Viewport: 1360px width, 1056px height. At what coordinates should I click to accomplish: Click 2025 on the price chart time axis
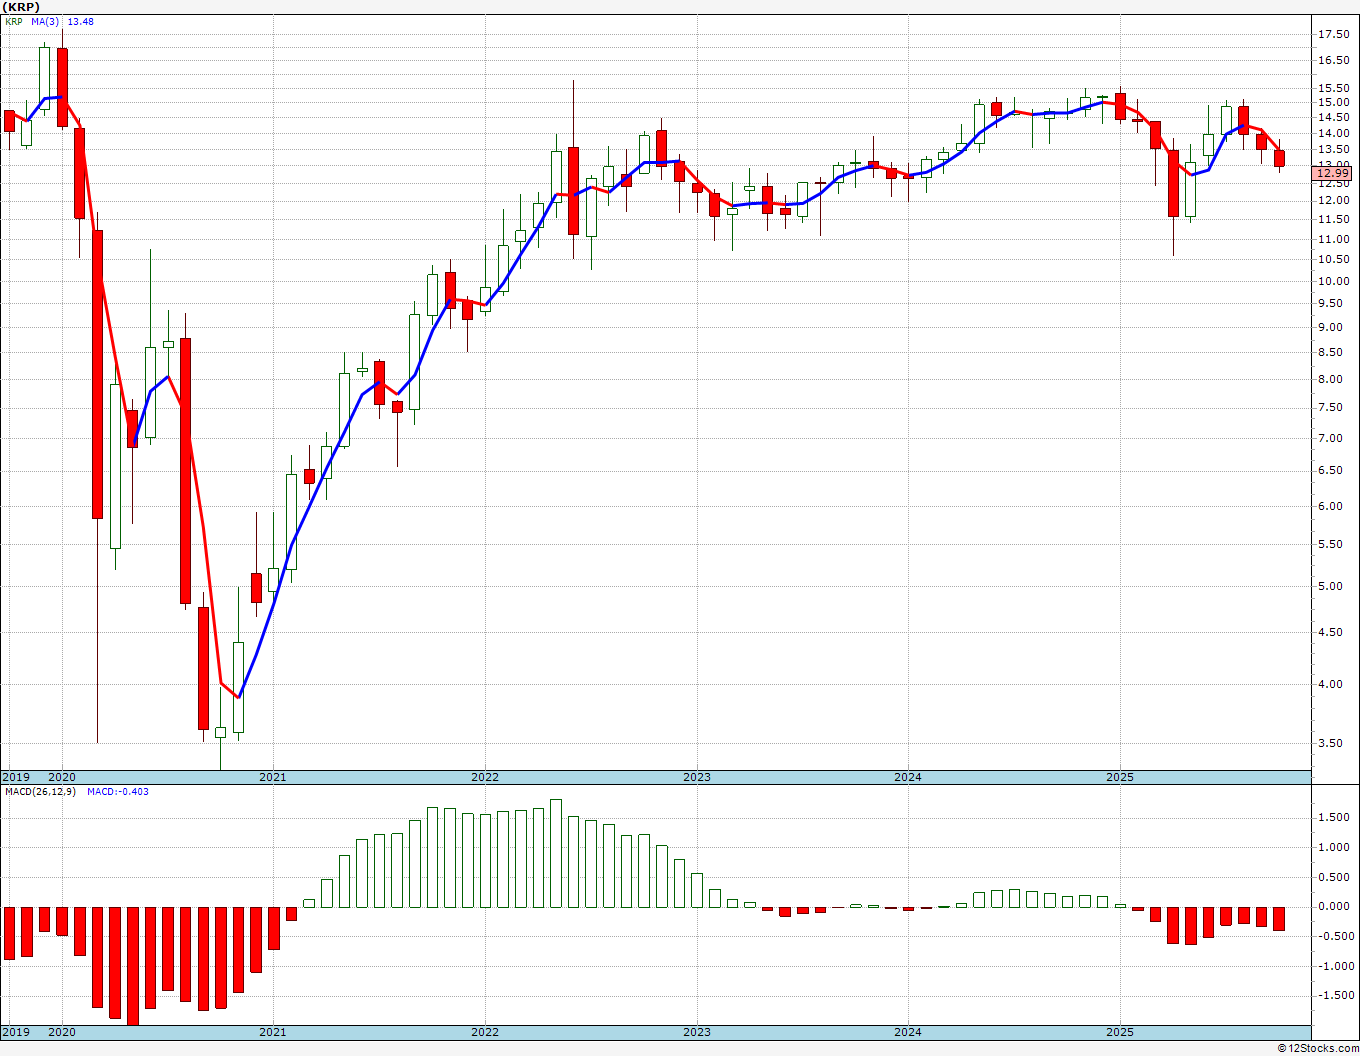1120,777
